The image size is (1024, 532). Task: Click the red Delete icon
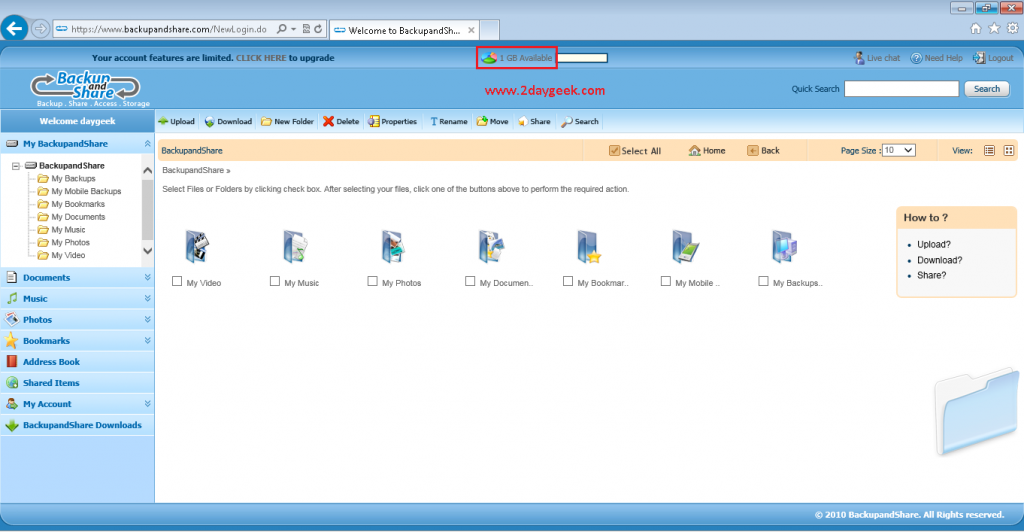click(329, 122)
